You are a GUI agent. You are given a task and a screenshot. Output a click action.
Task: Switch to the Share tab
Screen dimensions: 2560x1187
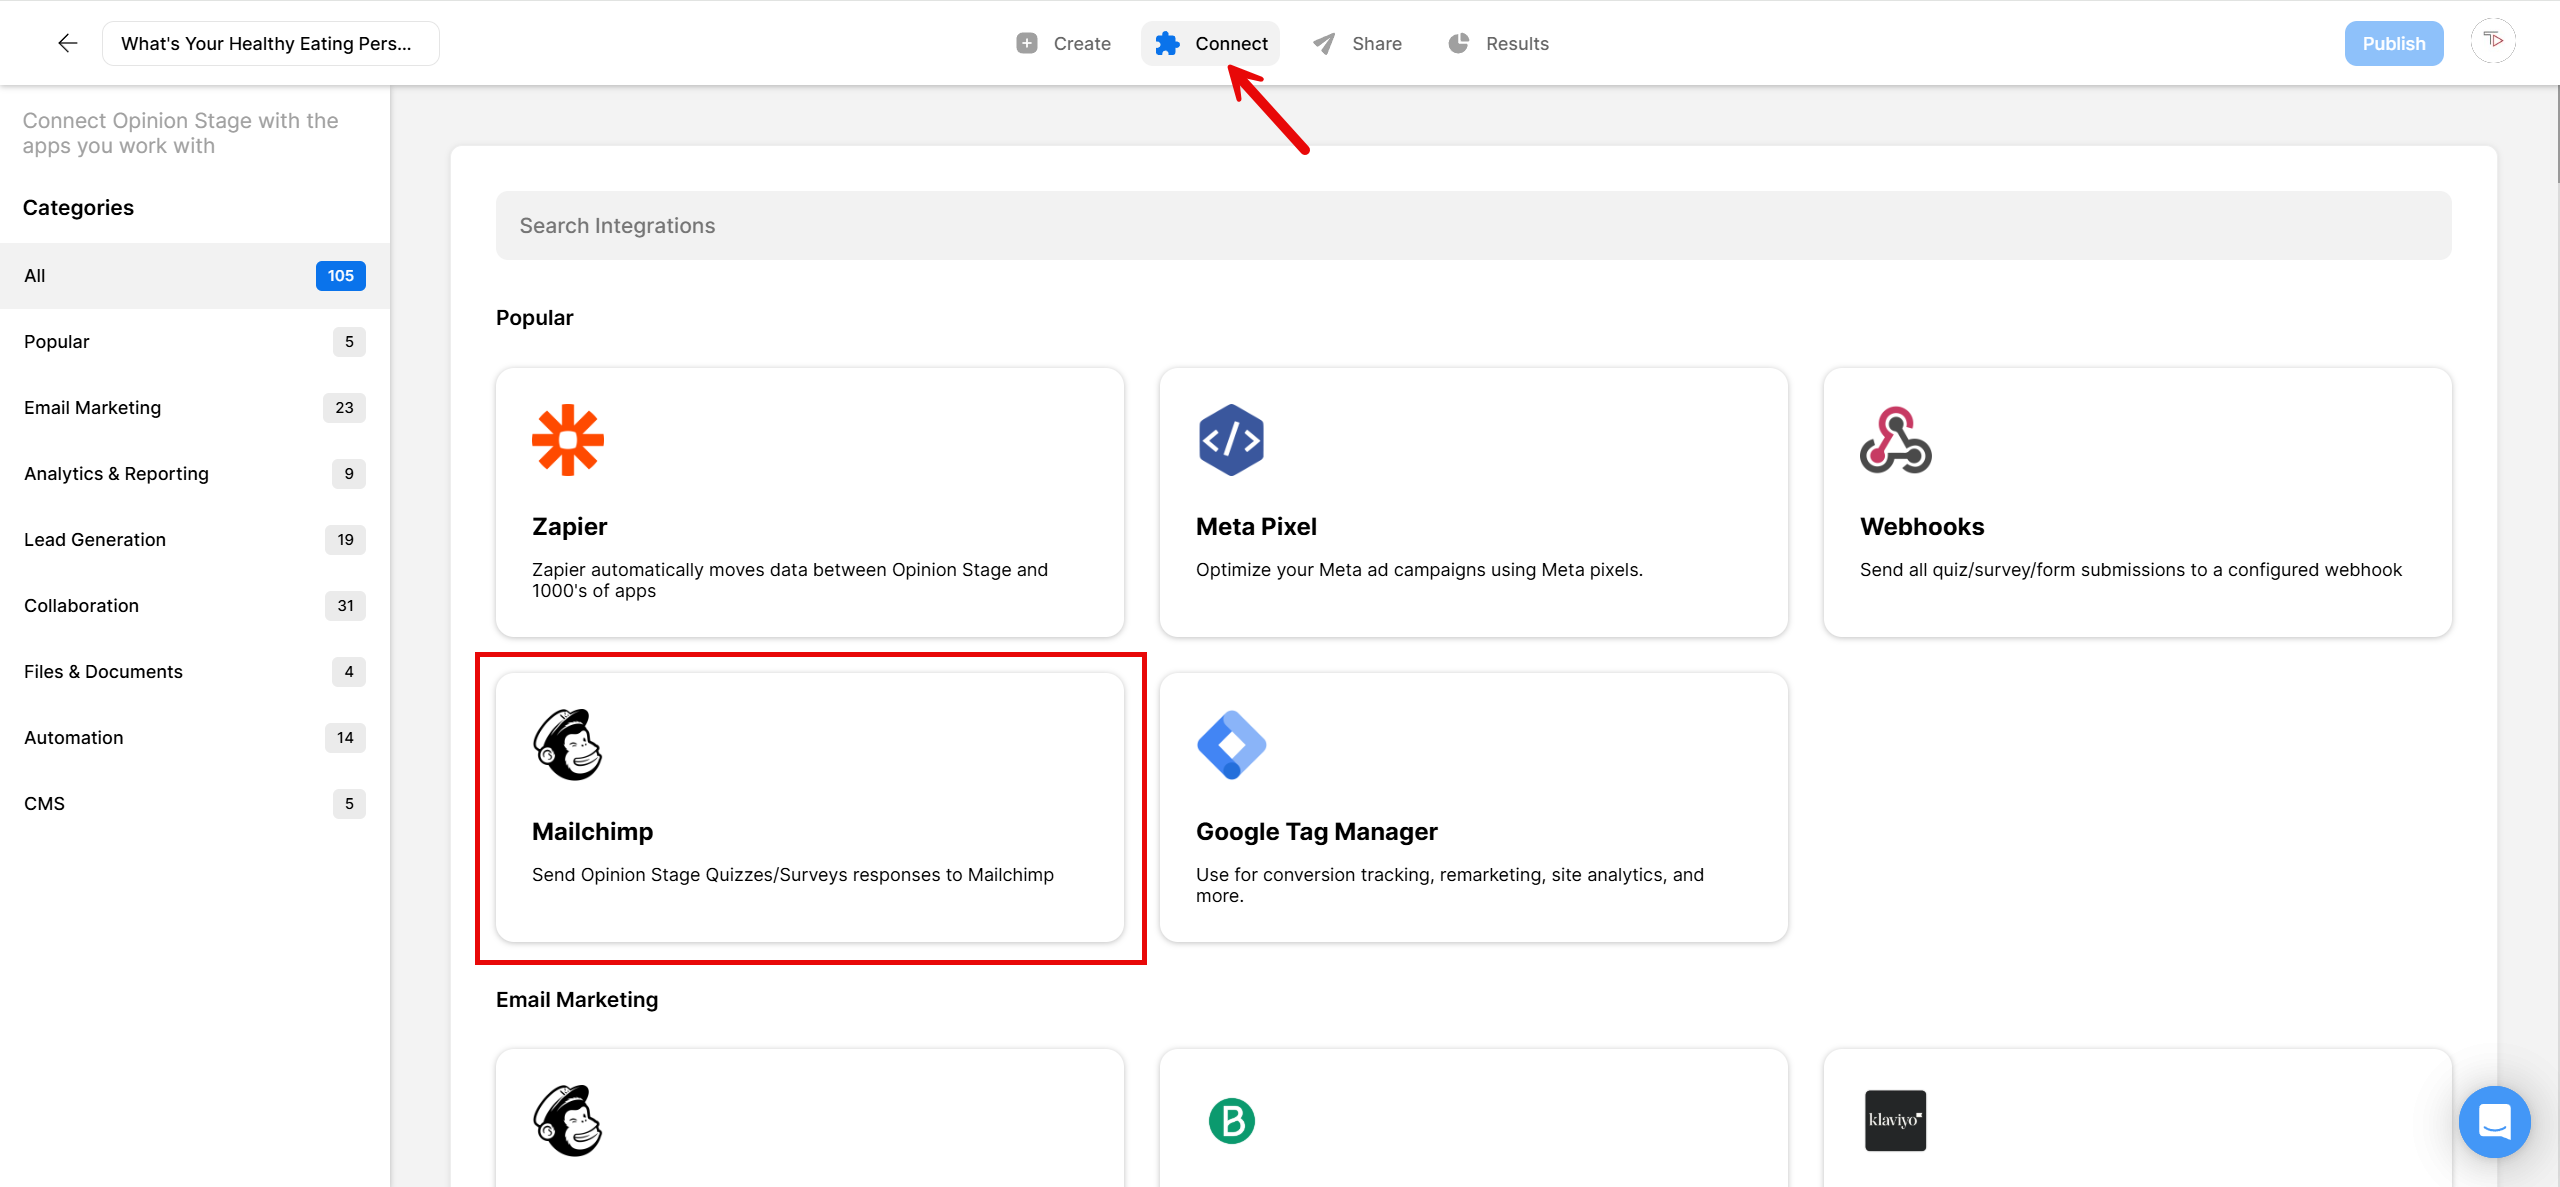tap(1357, 43)
